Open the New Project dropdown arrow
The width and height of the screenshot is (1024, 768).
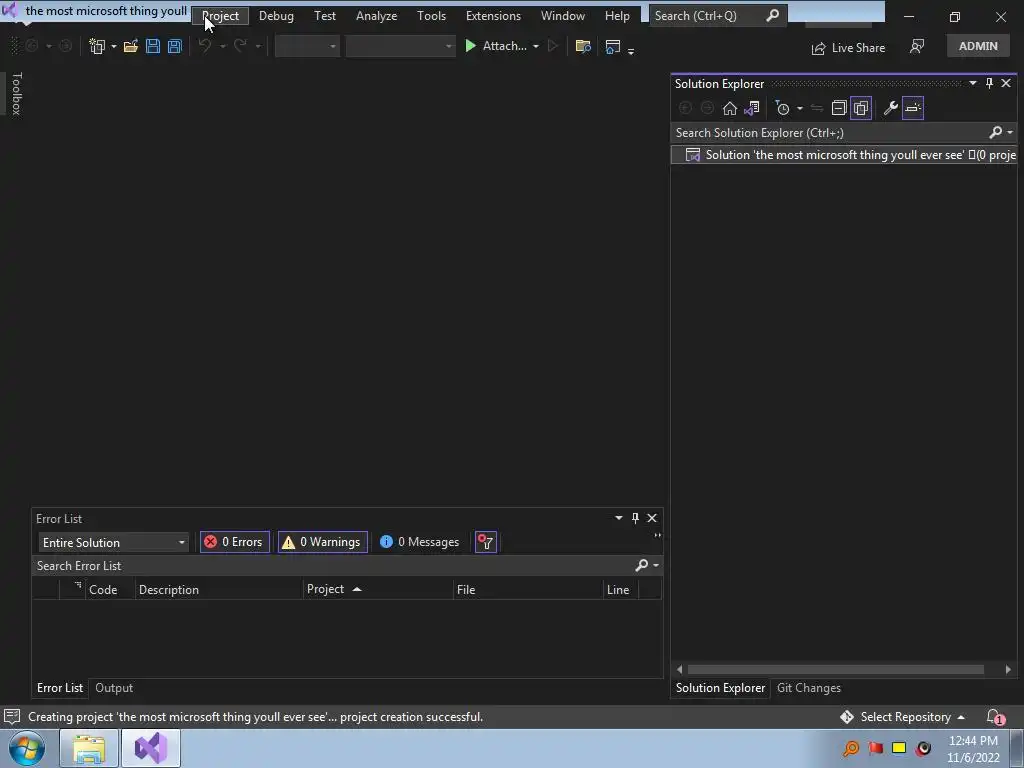(114, 47)
